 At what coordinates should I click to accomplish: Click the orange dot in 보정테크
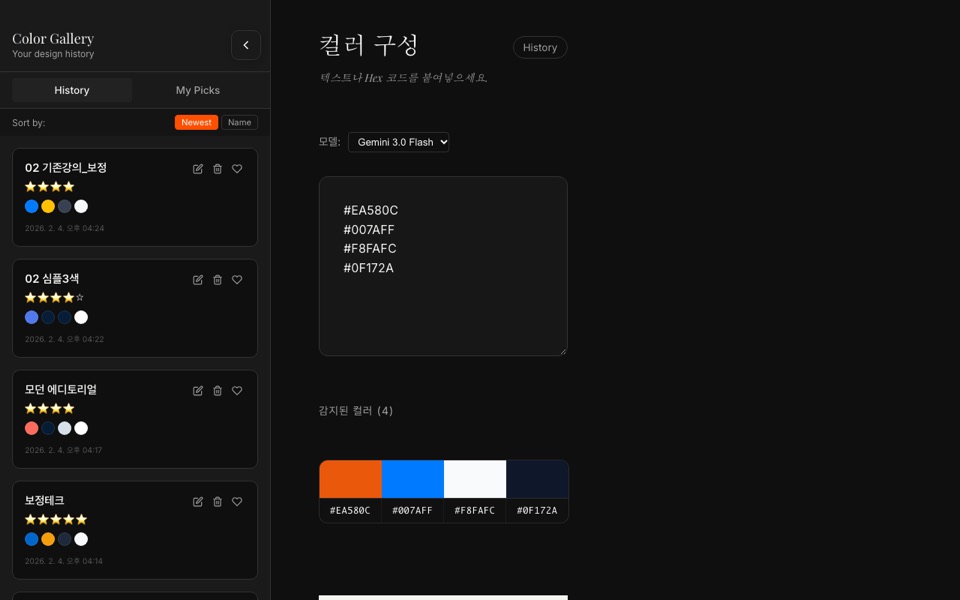click(x=48, y=539)
